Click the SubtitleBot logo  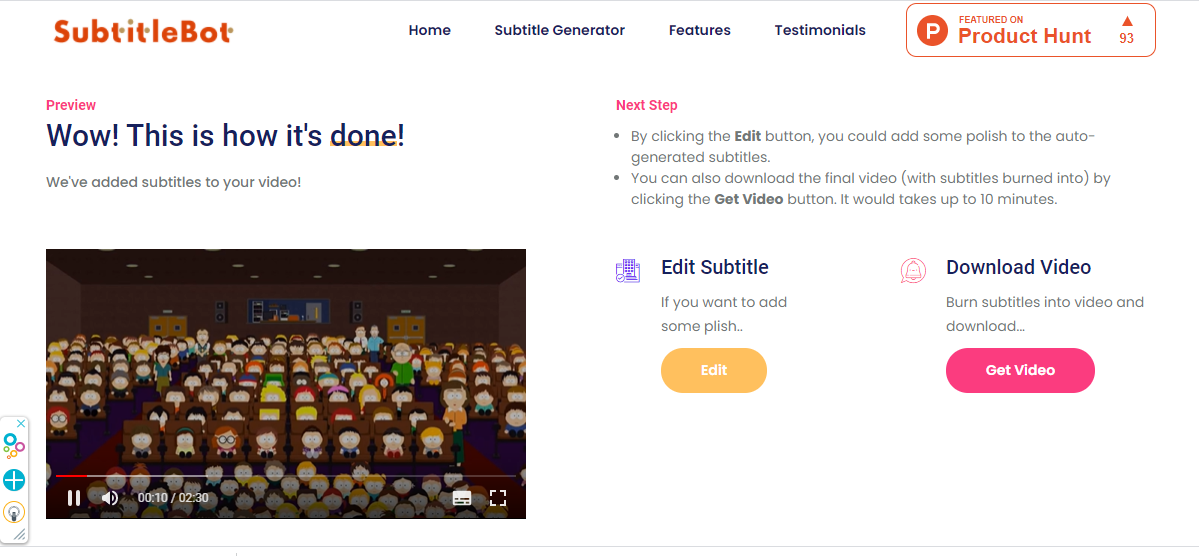(x=143, y=31)
